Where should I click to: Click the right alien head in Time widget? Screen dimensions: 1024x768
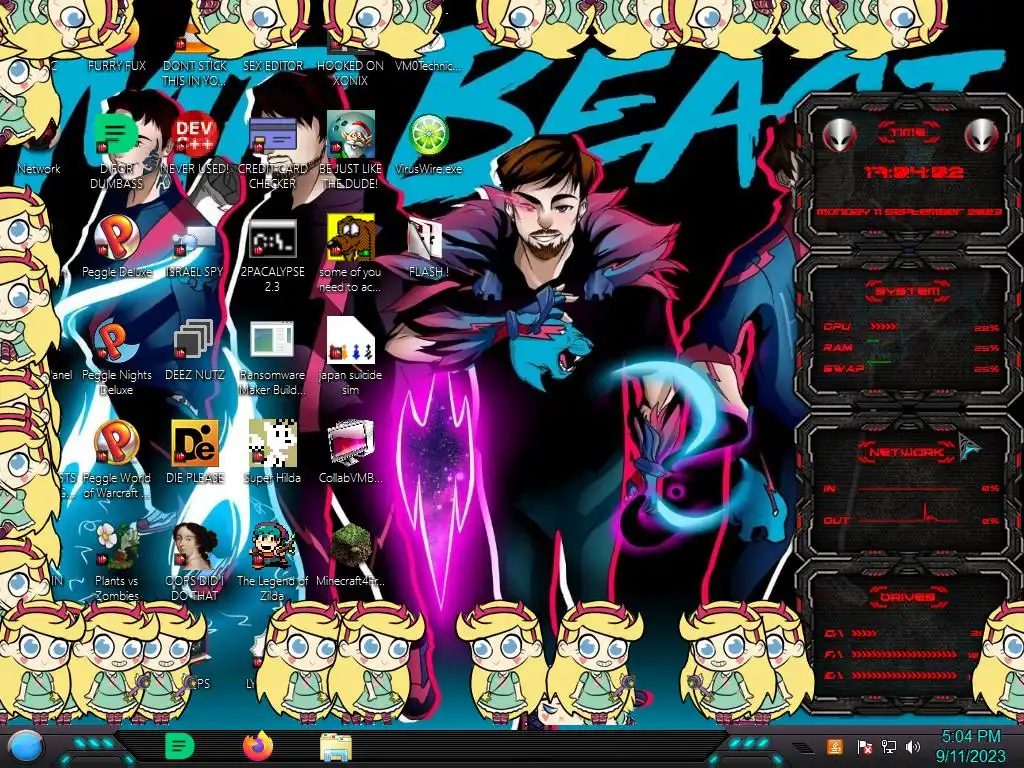click(x=982, y=136)
